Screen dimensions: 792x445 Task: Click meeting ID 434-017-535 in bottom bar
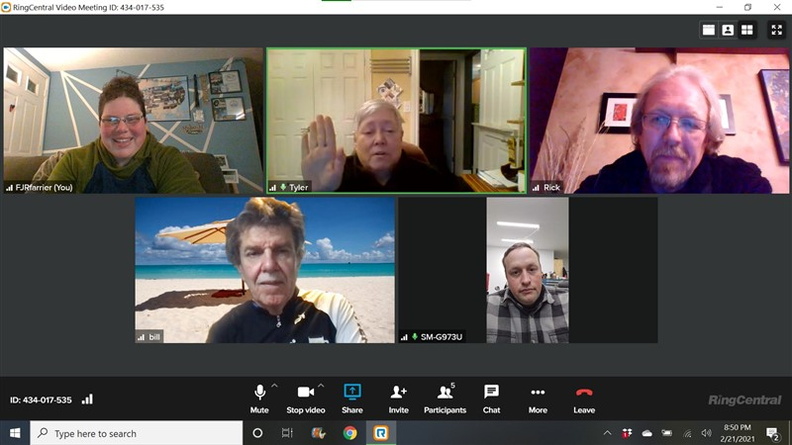41,400
